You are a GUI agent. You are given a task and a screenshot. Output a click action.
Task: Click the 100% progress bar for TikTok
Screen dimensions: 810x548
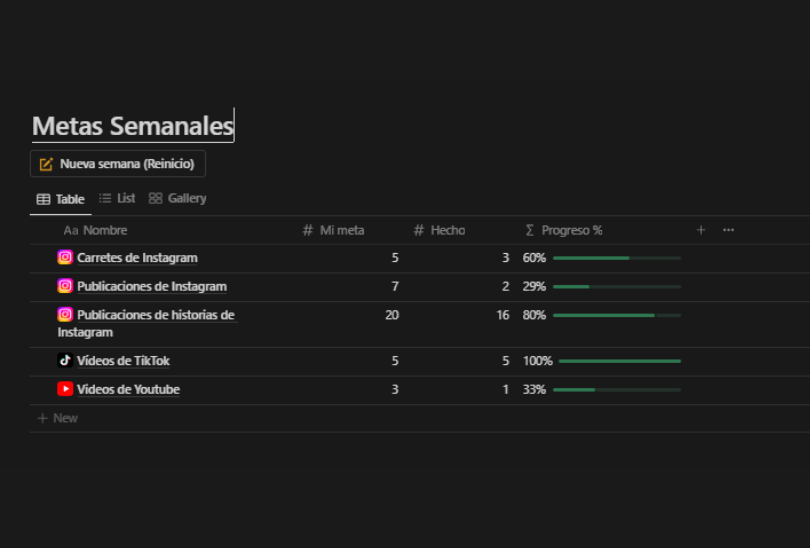pyautogui.click(x=619, y=361)
